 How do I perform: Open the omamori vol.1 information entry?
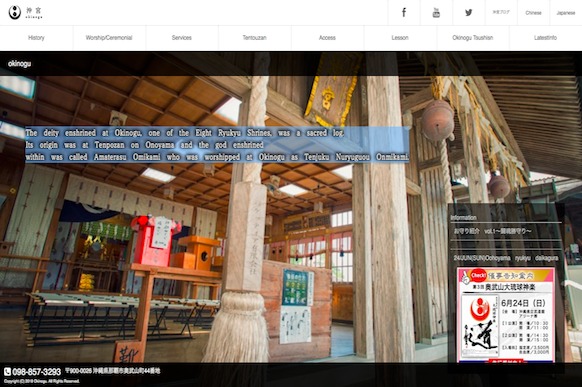coord(492,231)
